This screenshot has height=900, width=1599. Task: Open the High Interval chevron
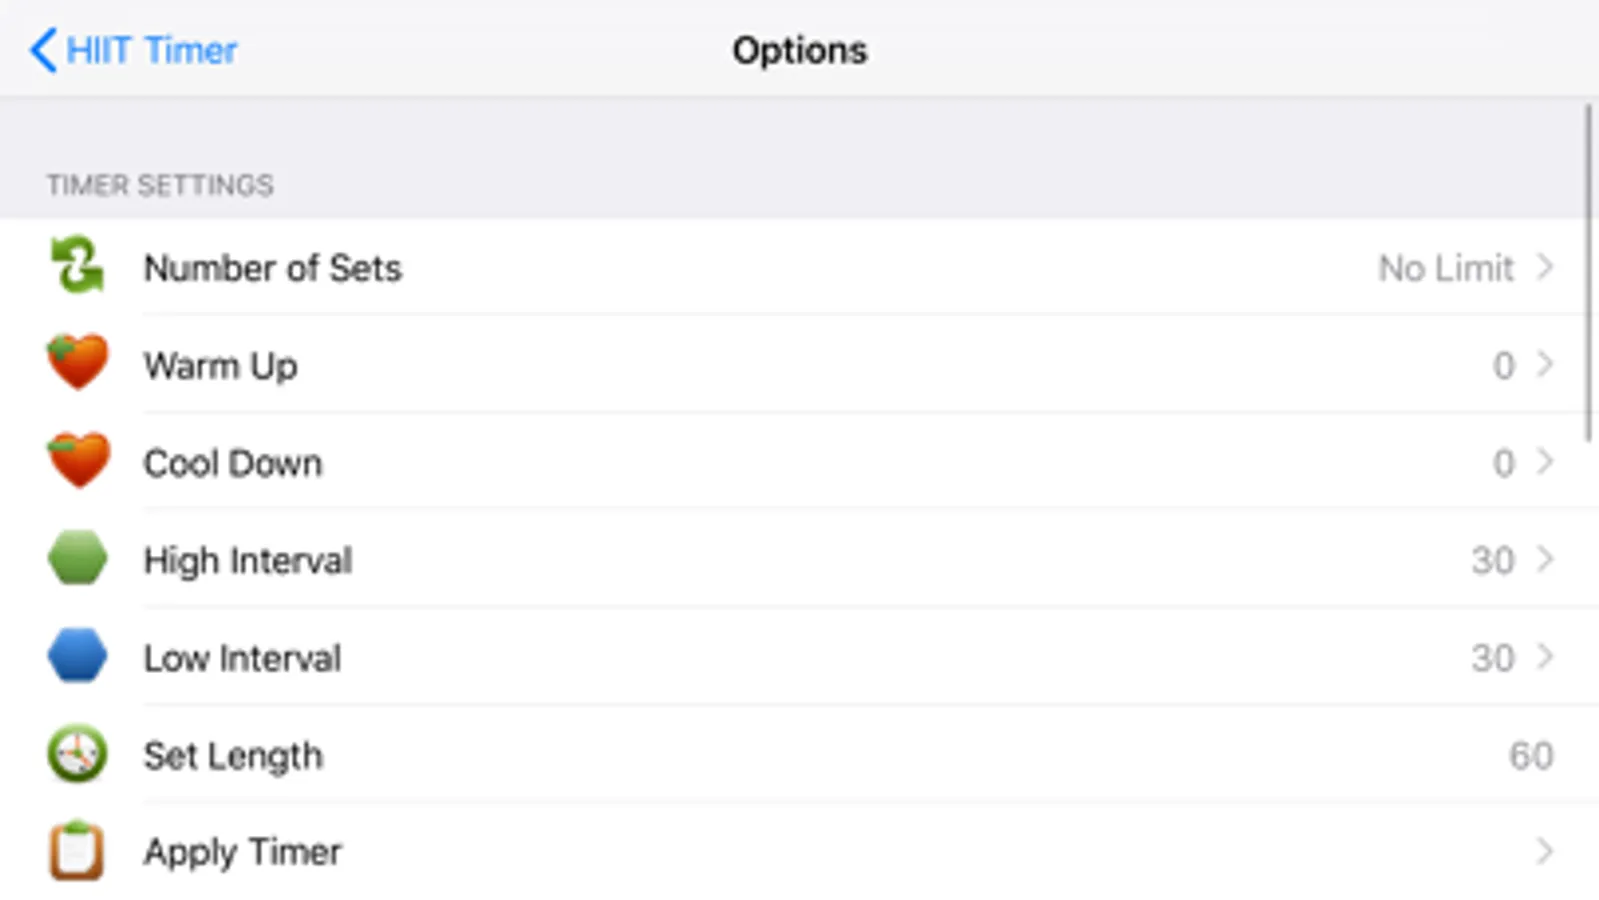point(1545,559)
